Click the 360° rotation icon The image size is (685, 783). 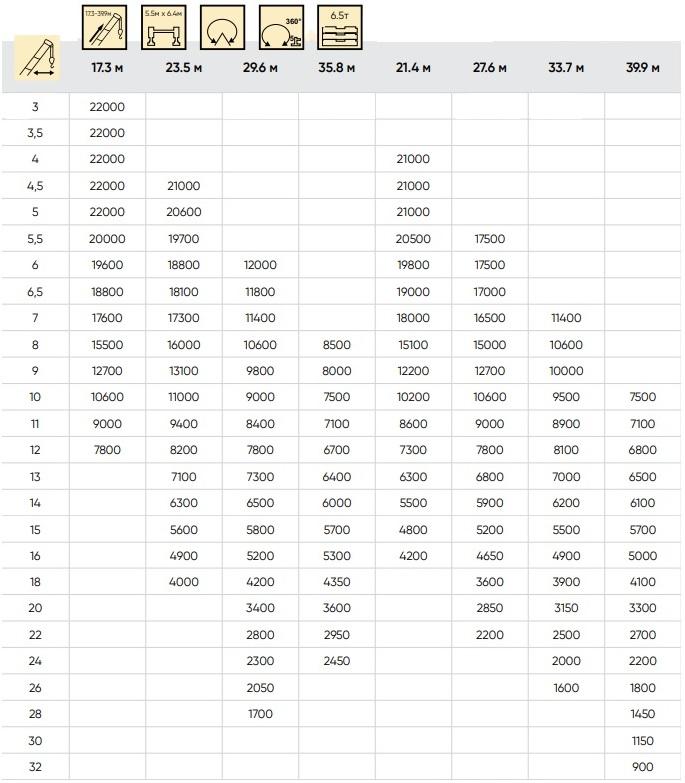point(281,27)
